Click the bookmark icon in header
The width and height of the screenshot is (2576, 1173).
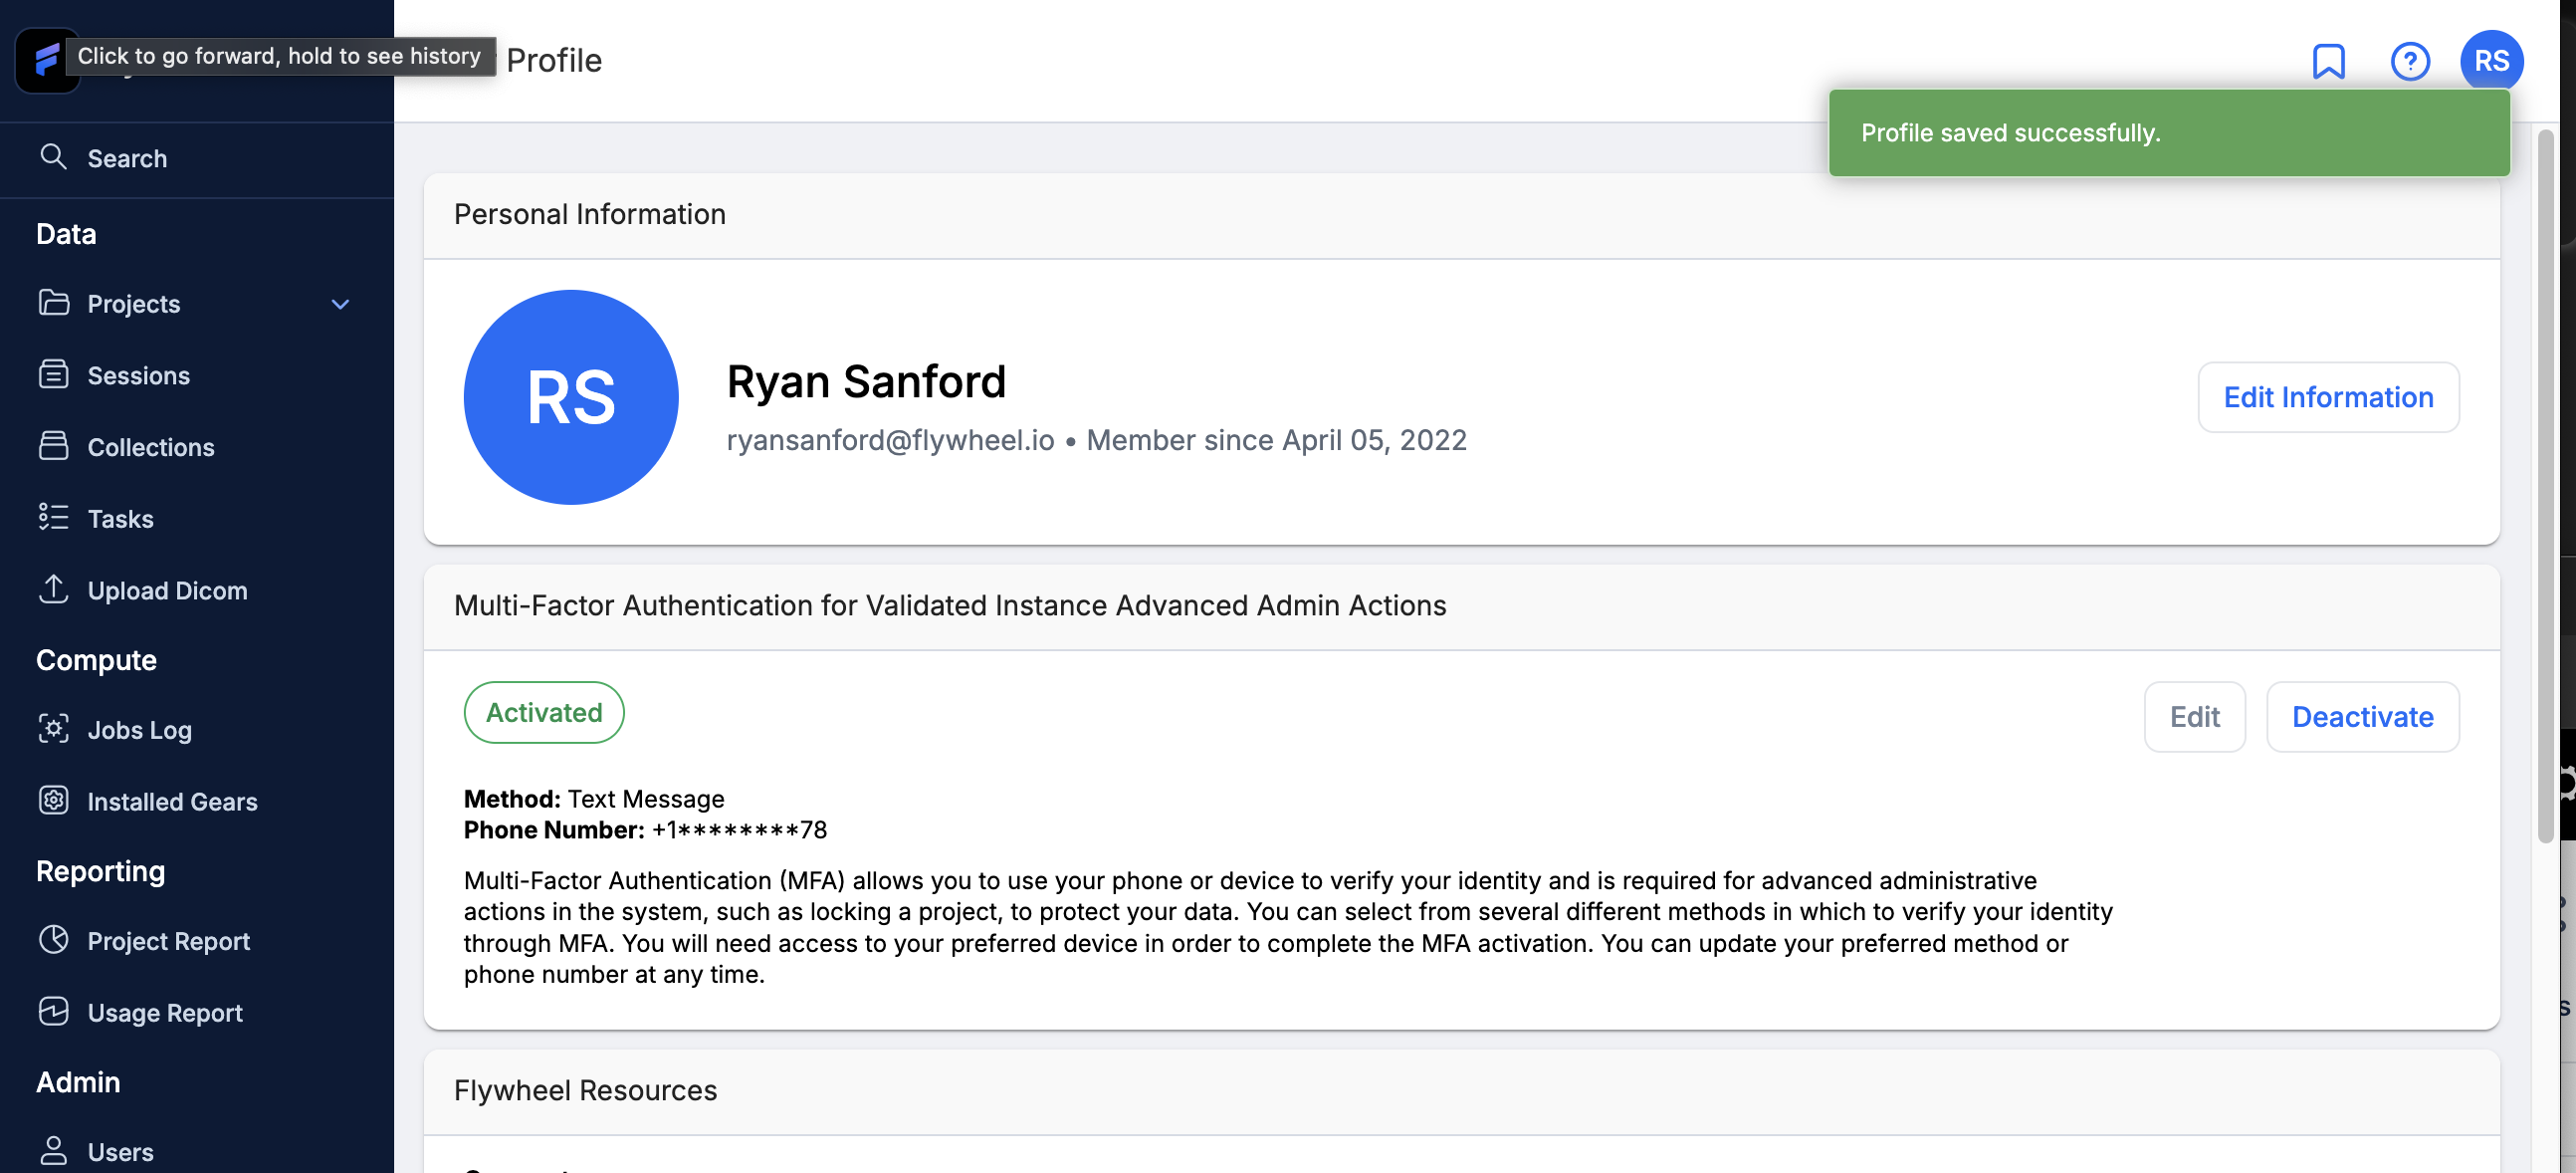pyautogui.click(x=2328, y=61)
